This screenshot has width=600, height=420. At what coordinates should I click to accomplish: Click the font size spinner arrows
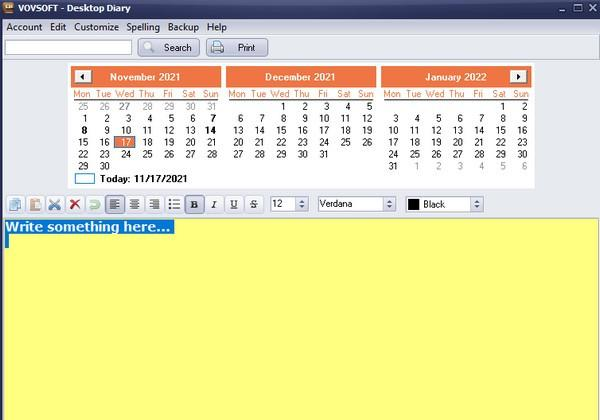[302, 204]
